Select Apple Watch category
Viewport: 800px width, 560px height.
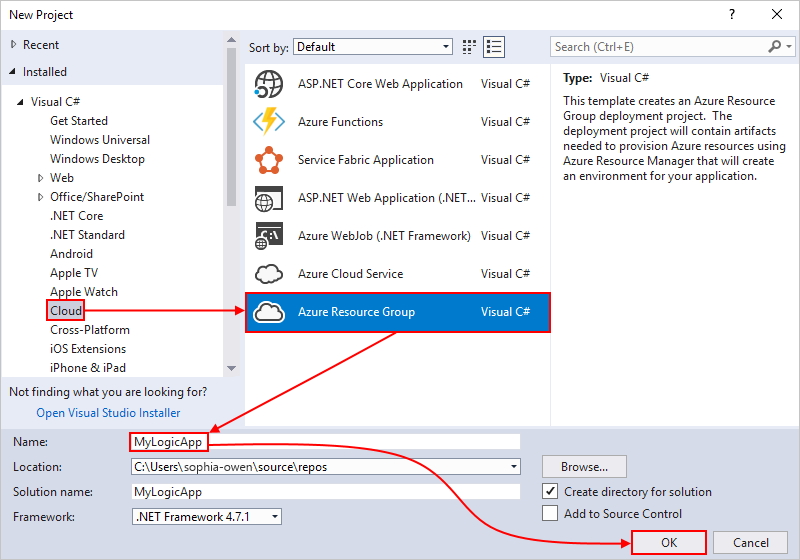pos(84,292)
